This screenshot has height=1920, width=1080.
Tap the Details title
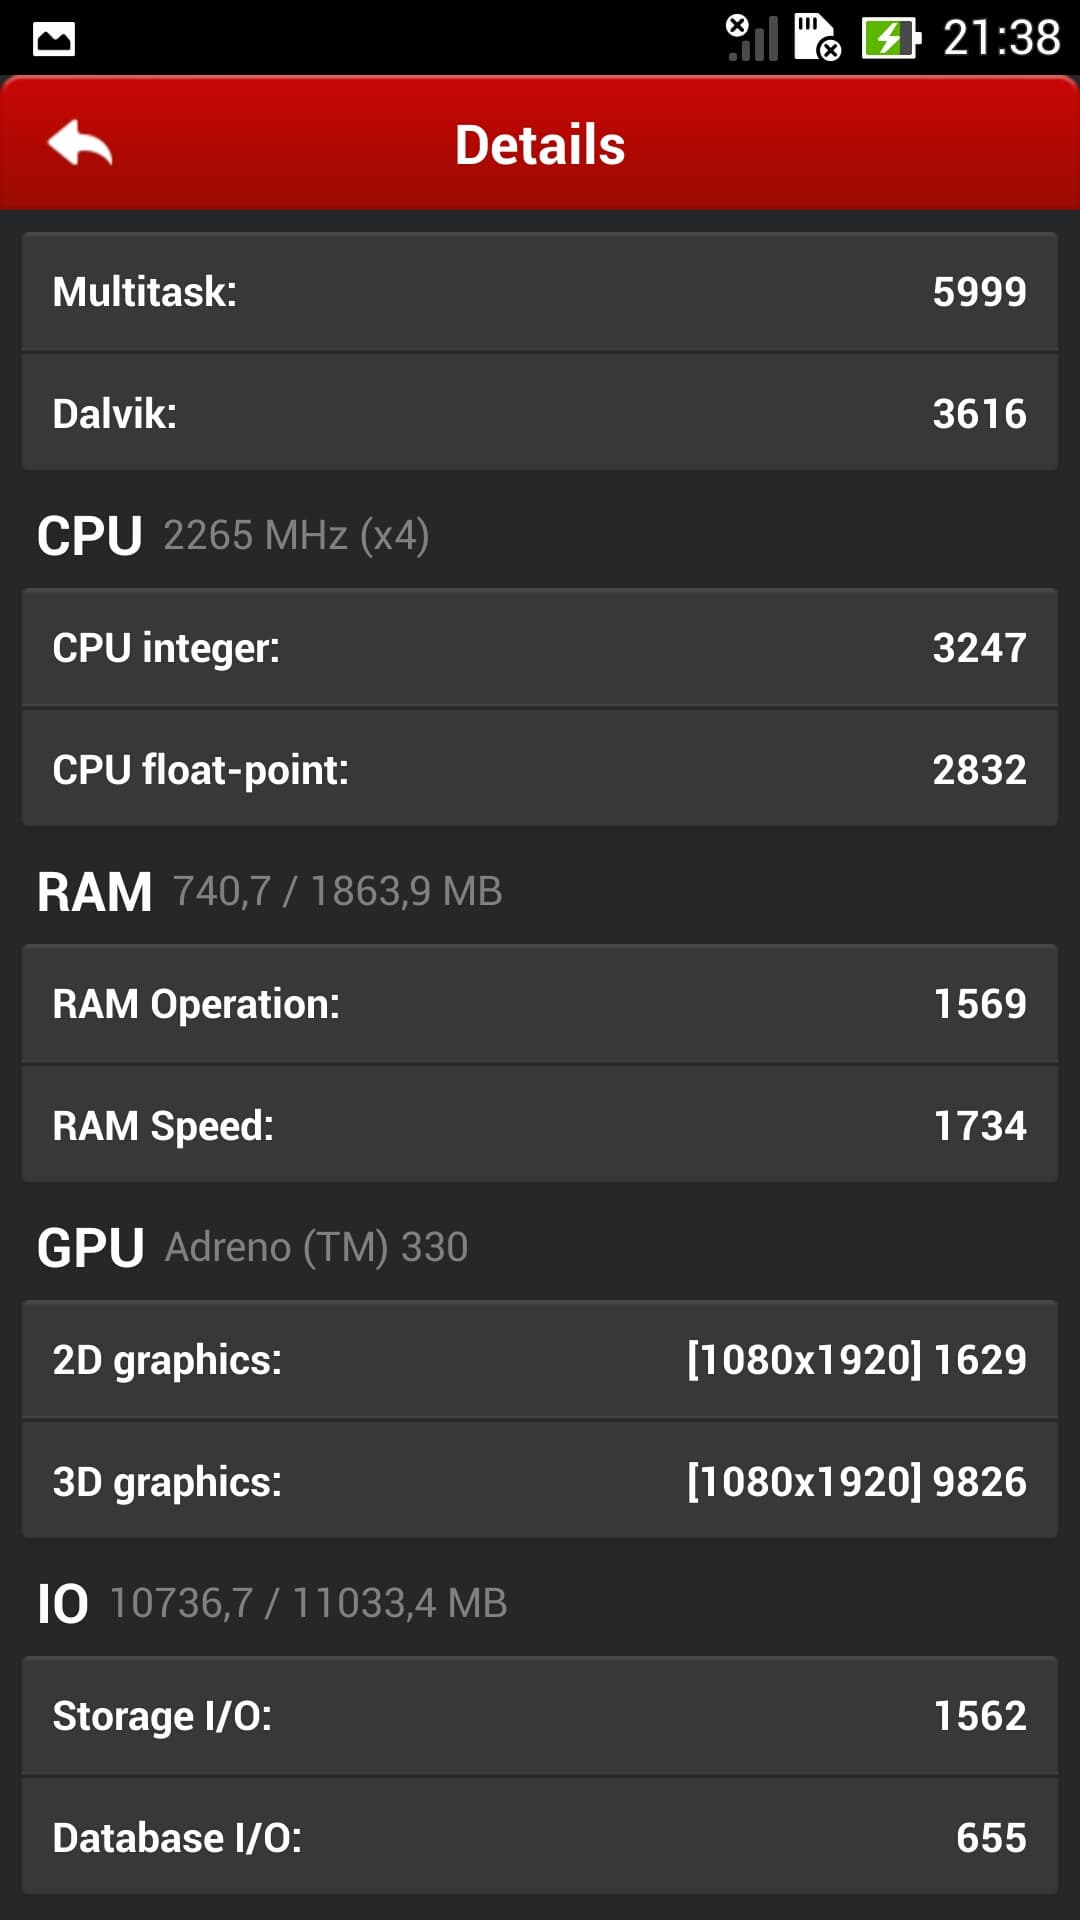[540, 145]
